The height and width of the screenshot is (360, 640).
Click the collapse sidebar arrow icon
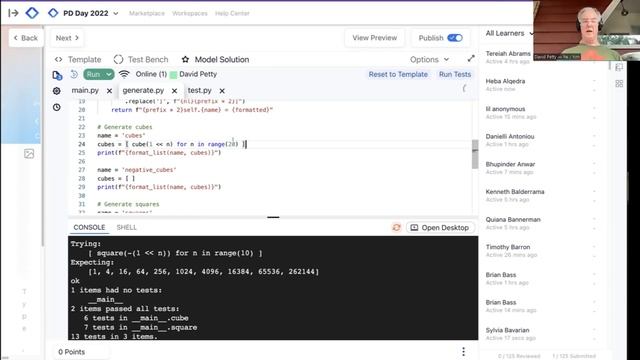point(13,13)
